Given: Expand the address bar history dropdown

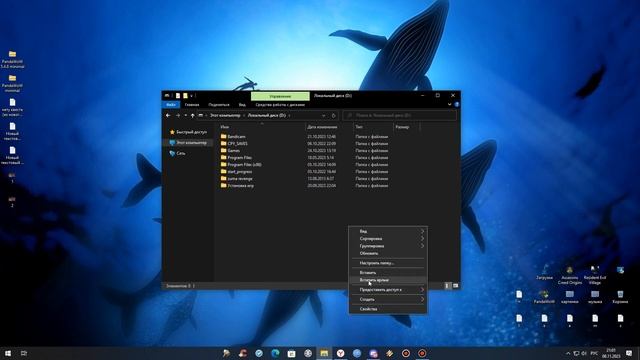Looking at the screenshot, I should tap(323, 116).
